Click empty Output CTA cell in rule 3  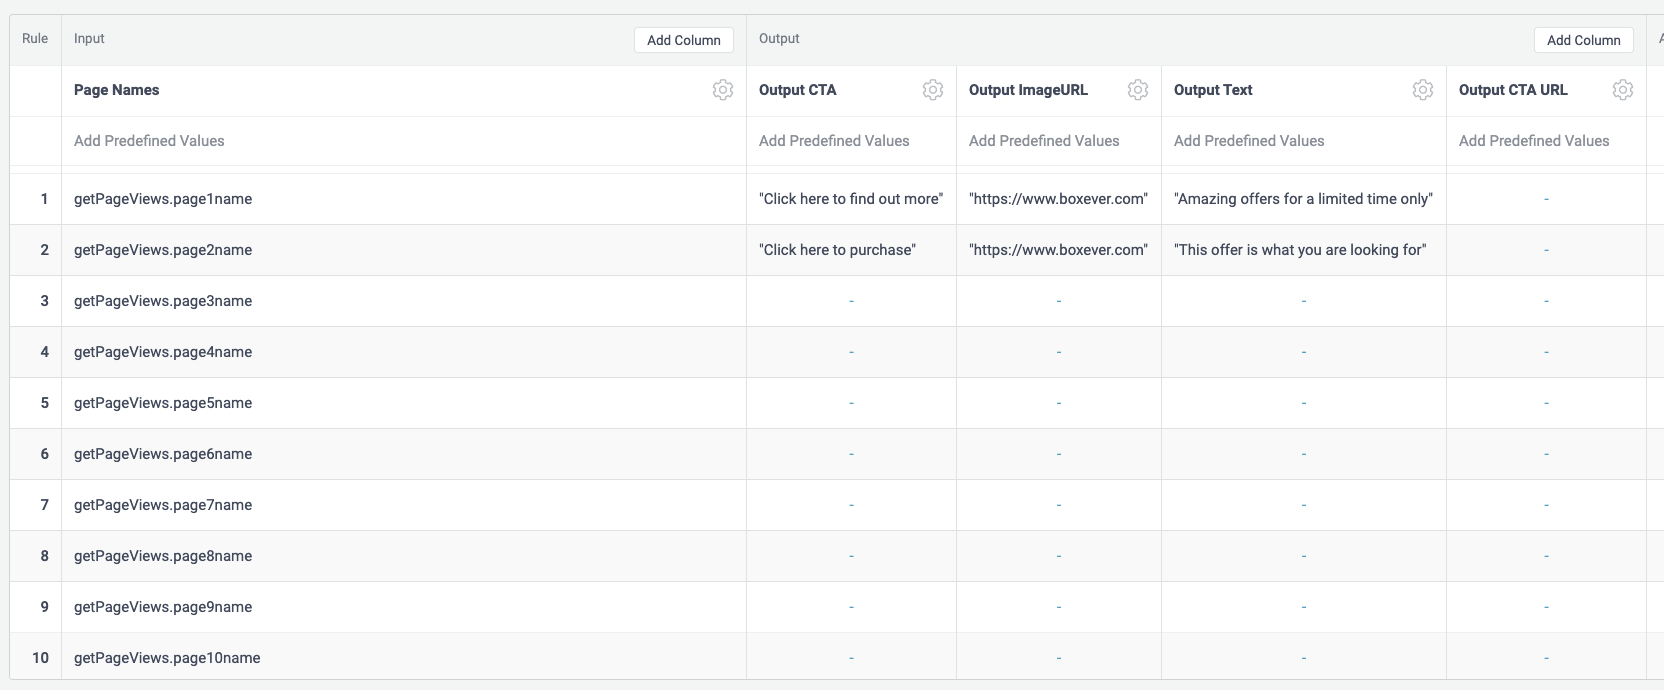coord(851,301)
